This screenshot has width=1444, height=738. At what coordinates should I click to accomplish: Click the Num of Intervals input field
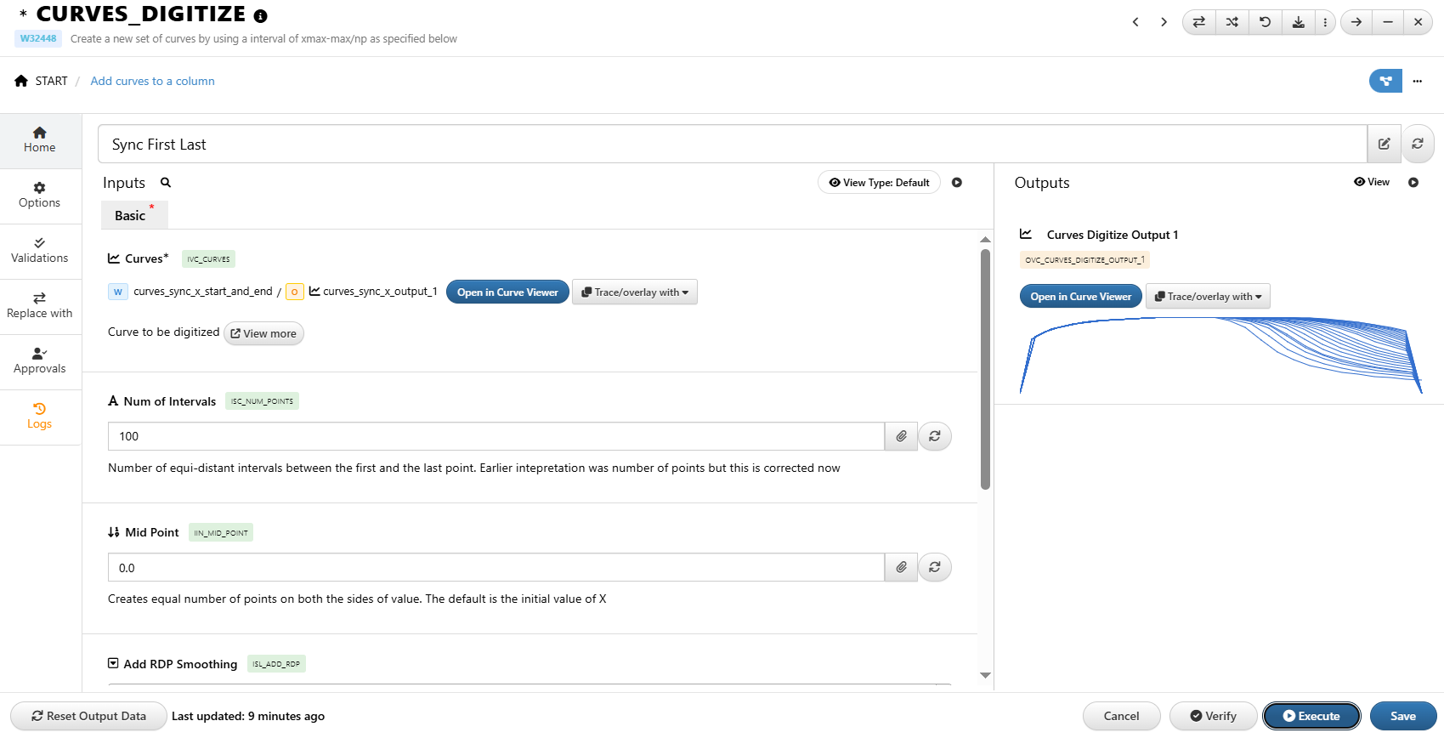coord(495,436)
